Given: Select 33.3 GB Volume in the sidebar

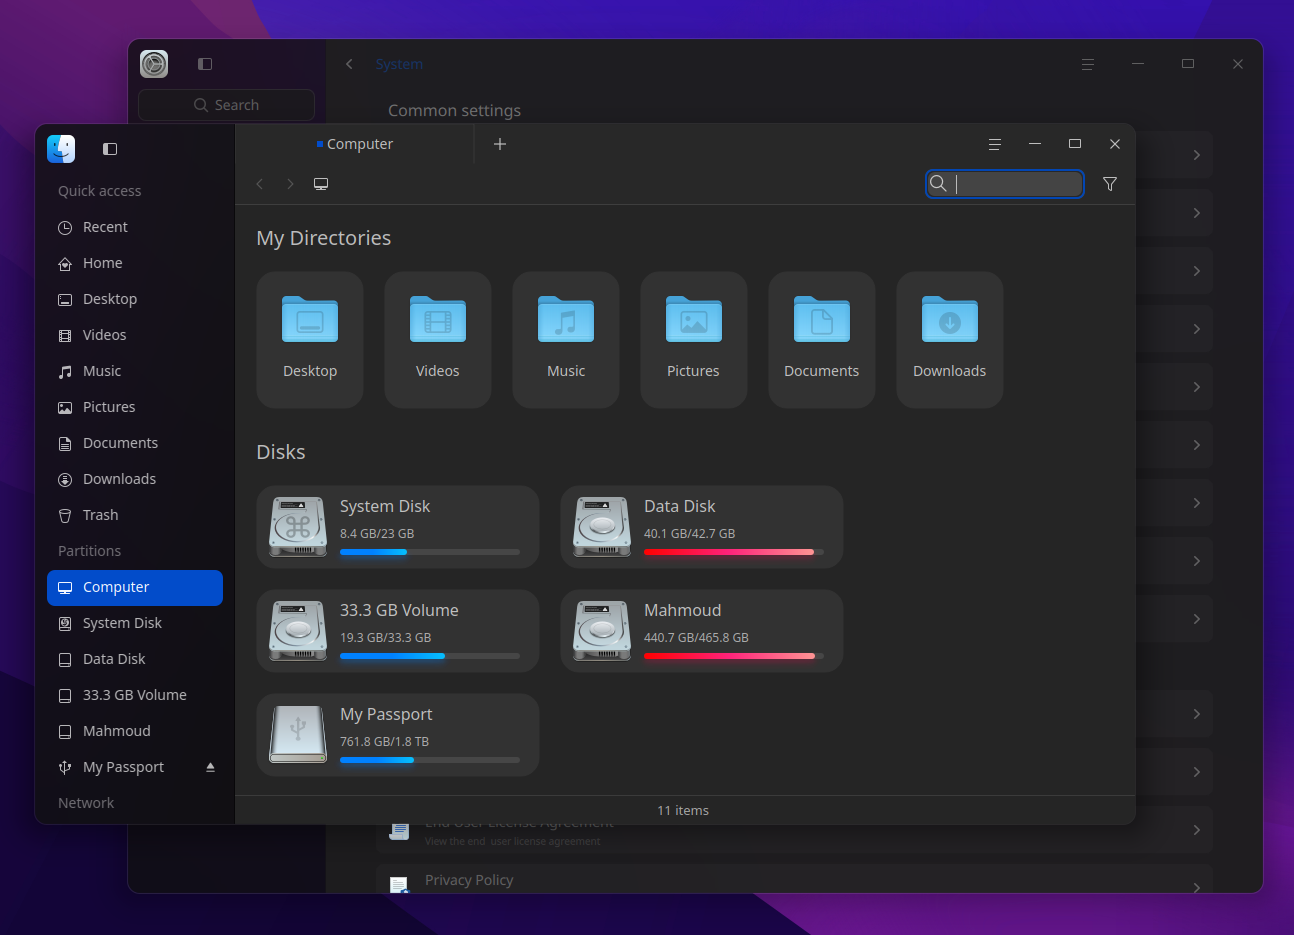Looking at the screenshot, I should click(x=135, y=695).
